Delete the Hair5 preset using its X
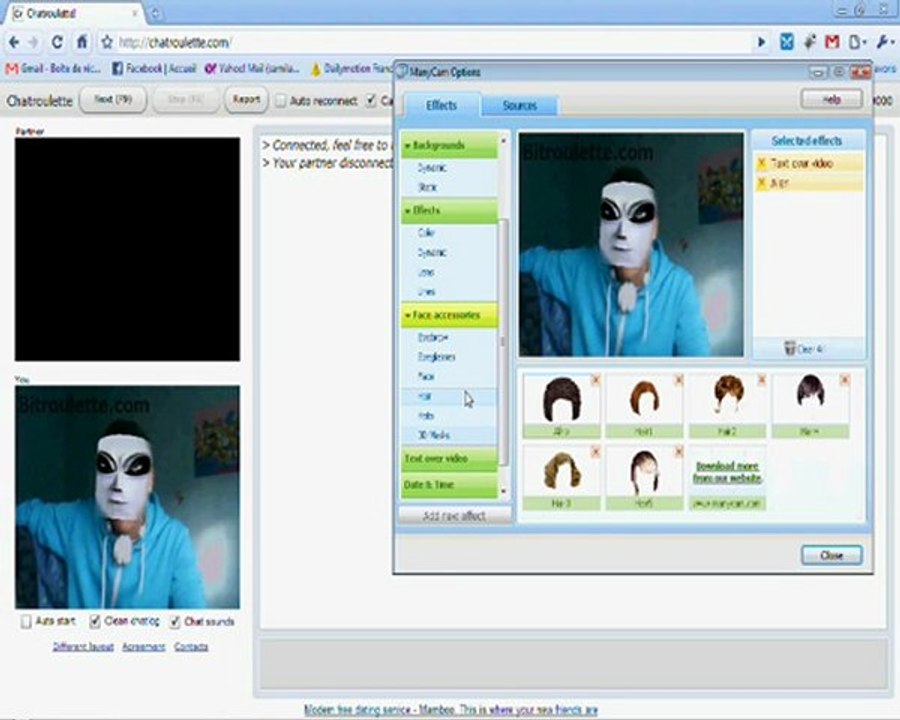Viewport: 900px width, 720px height. click(x=678, y=452)
